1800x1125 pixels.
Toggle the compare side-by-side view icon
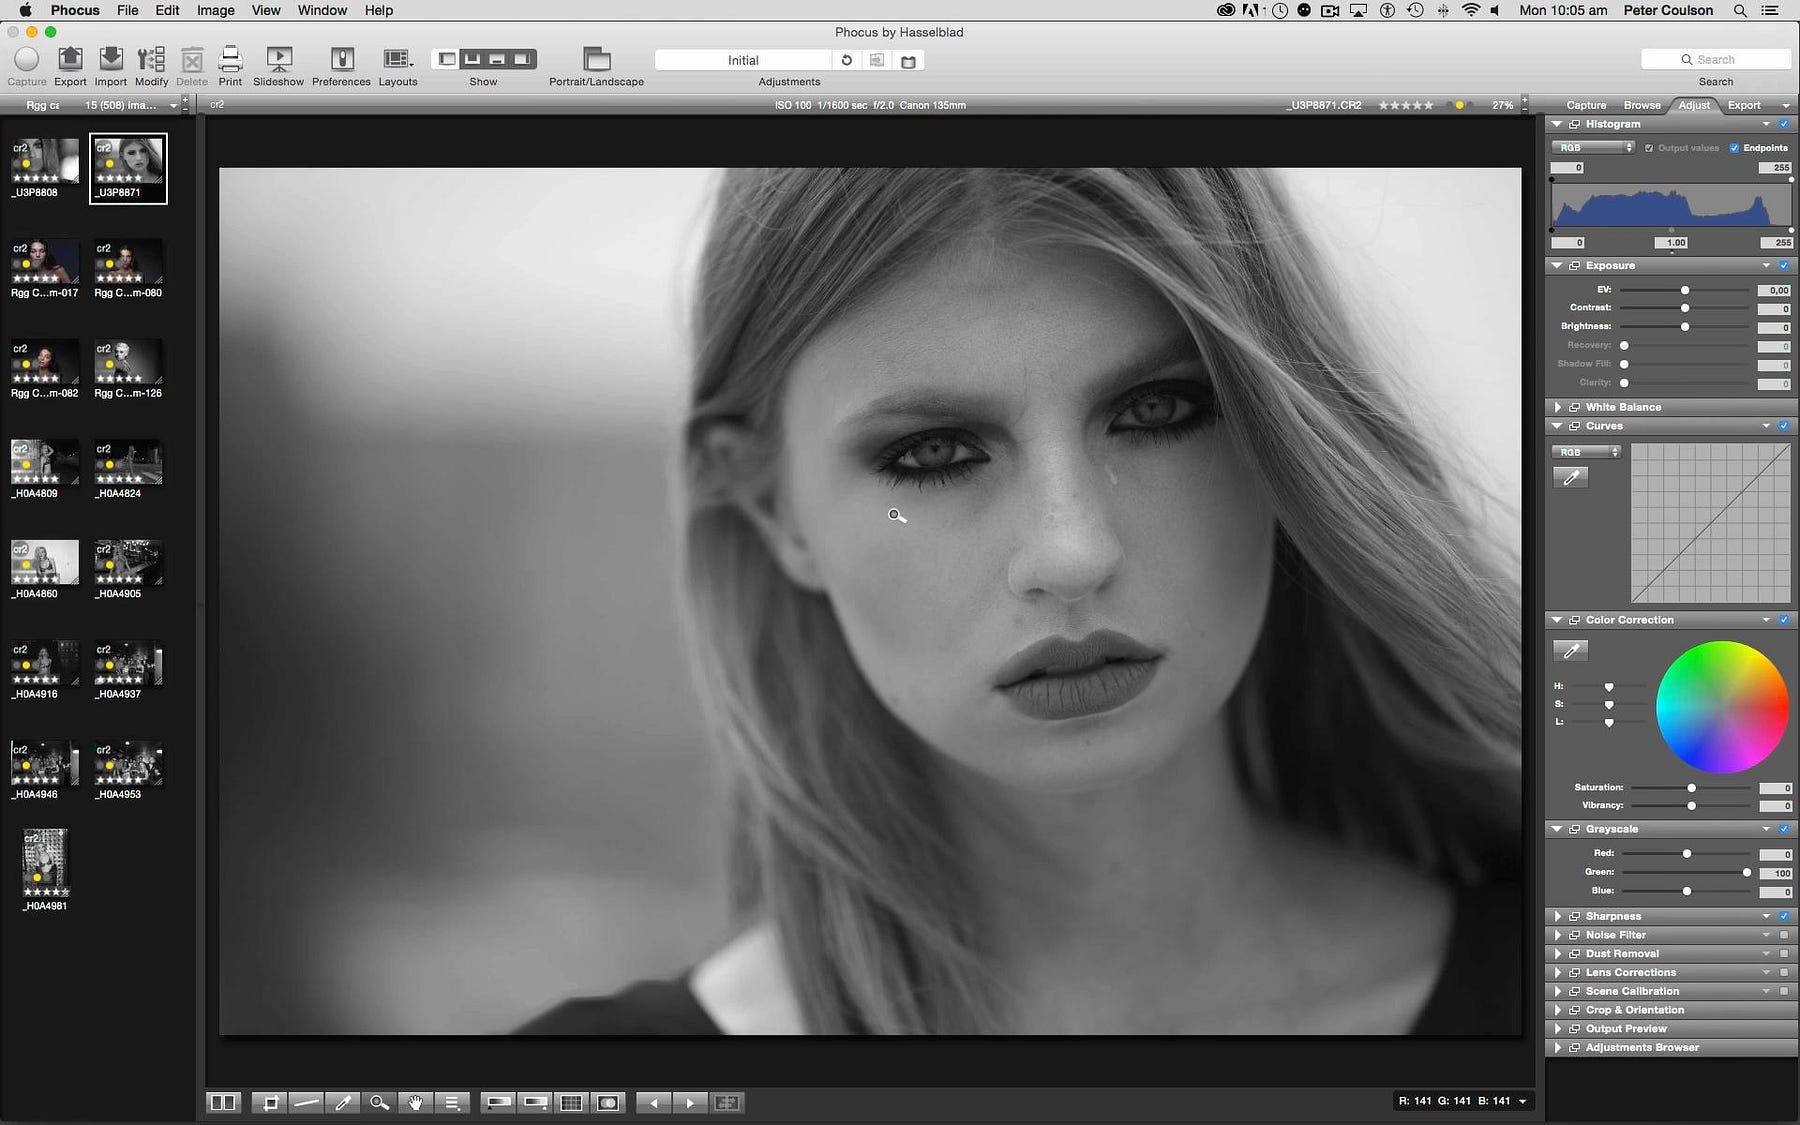tap(223, 1102)
